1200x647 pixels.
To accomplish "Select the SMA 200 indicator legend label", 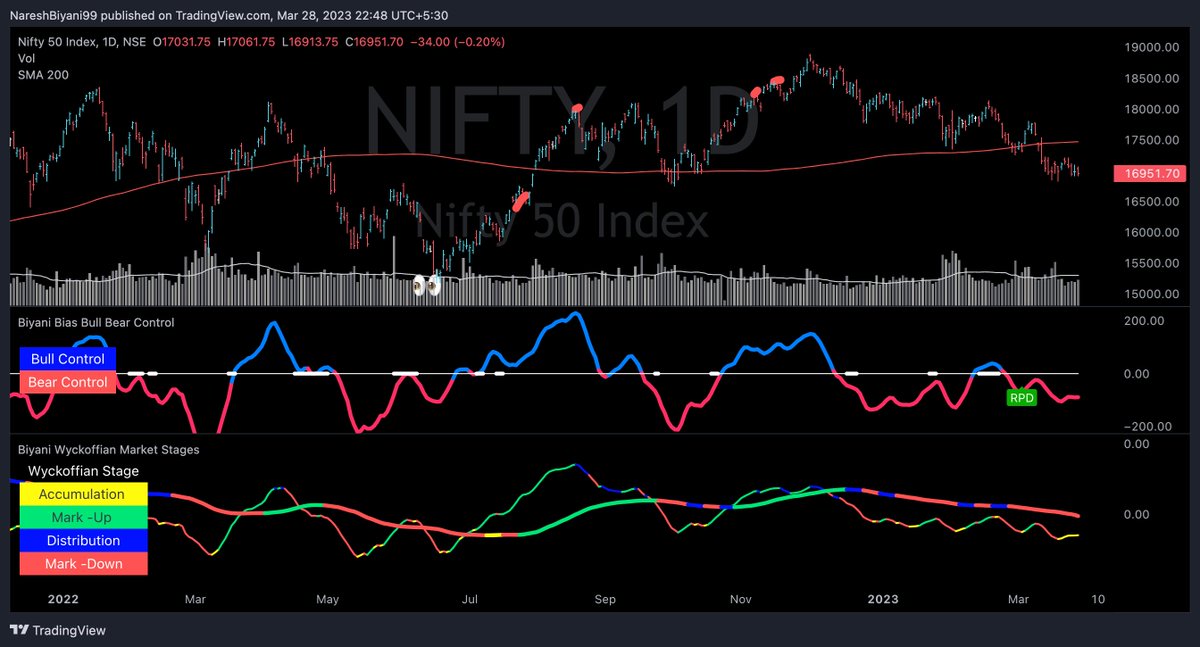I will click(43, 76).
